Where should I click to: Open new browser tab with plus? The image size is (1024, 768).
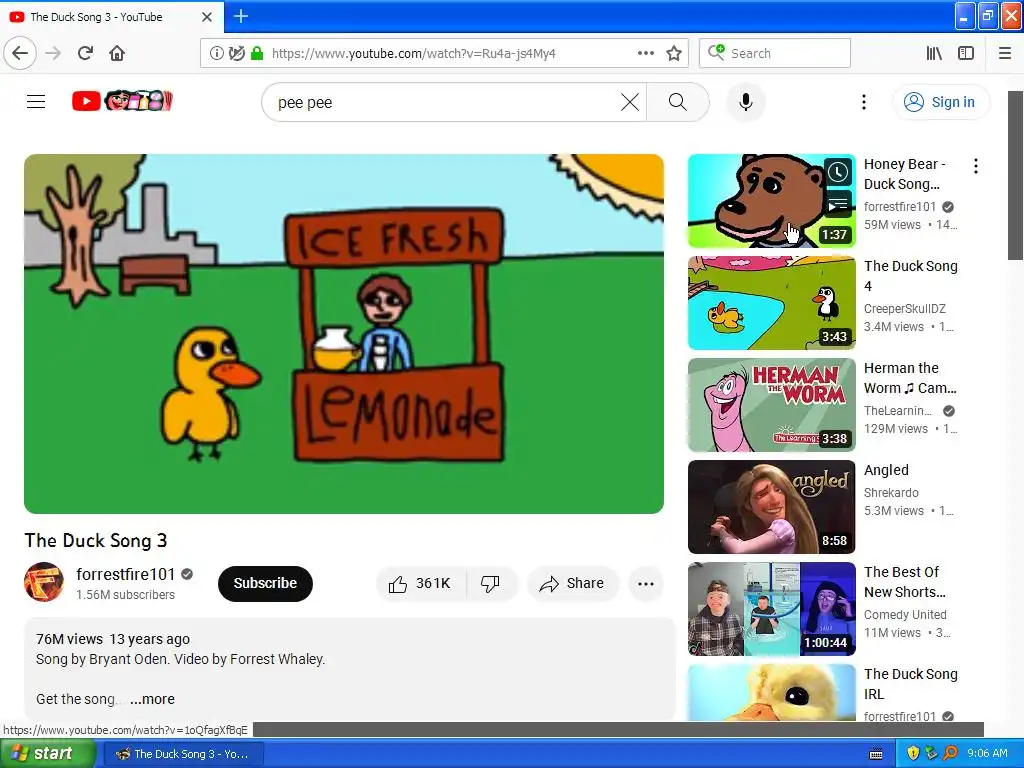pos(240,16)
